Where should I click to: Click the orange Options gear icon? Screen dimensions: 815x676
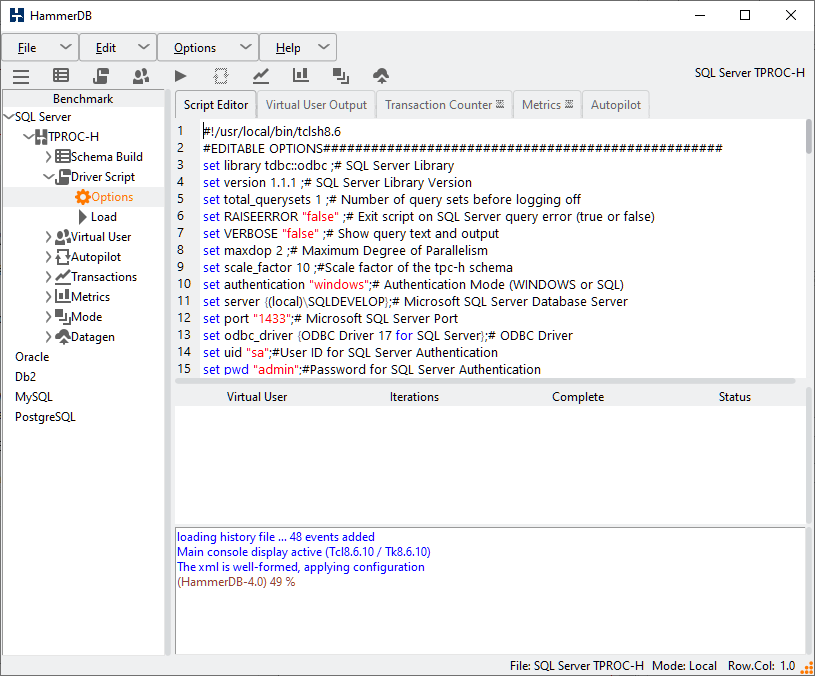tap(82, 197)
